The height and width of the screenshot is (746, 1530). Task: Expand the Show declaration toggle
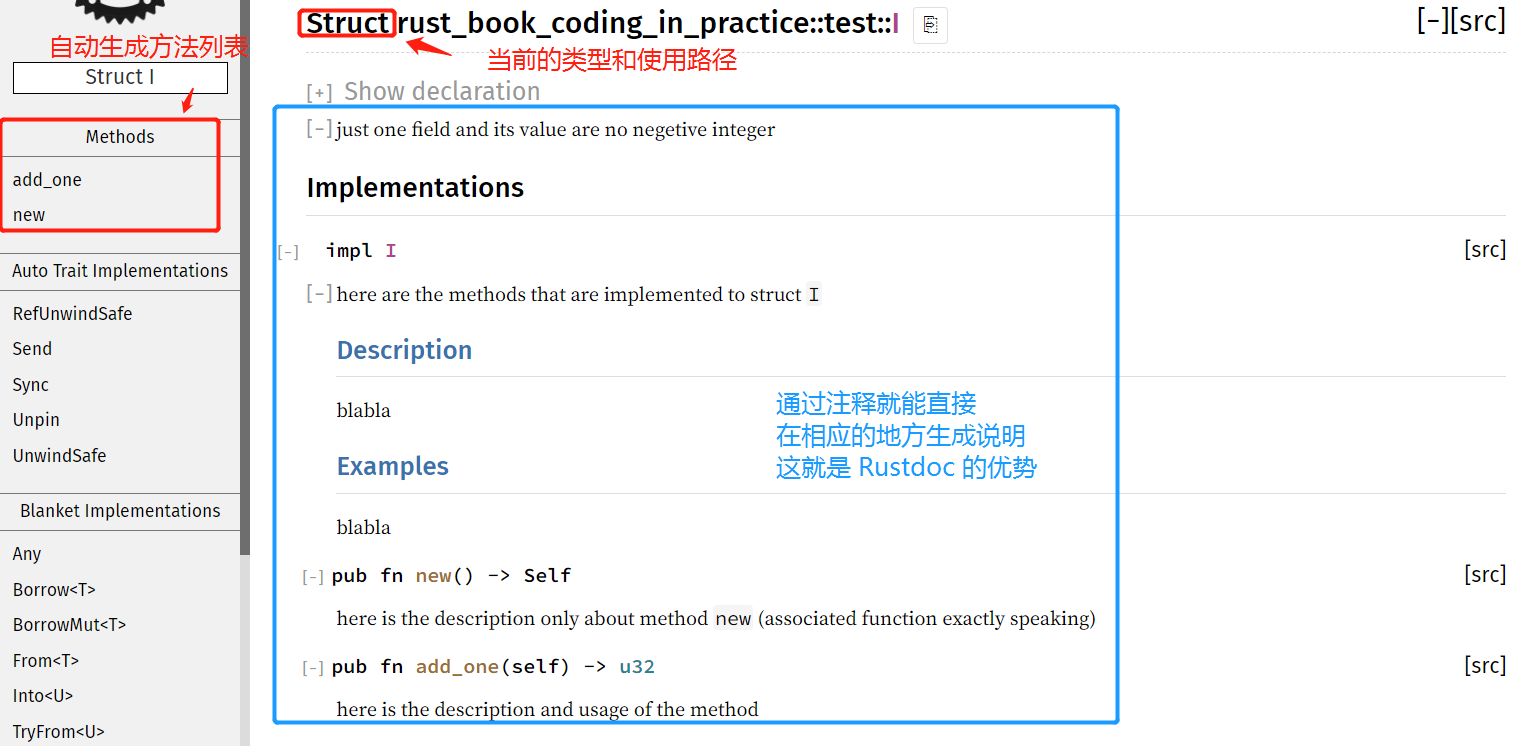tap(319, 93)
